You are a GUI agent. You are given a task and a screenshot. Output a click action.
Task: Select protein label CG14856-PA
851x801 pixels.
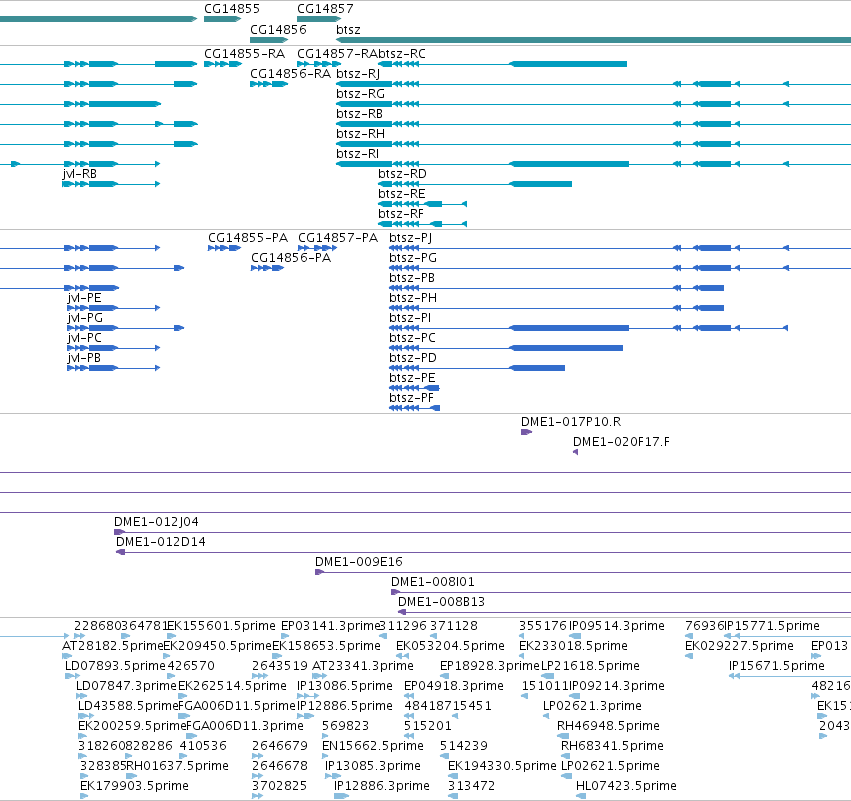click(x=291, y=258)
